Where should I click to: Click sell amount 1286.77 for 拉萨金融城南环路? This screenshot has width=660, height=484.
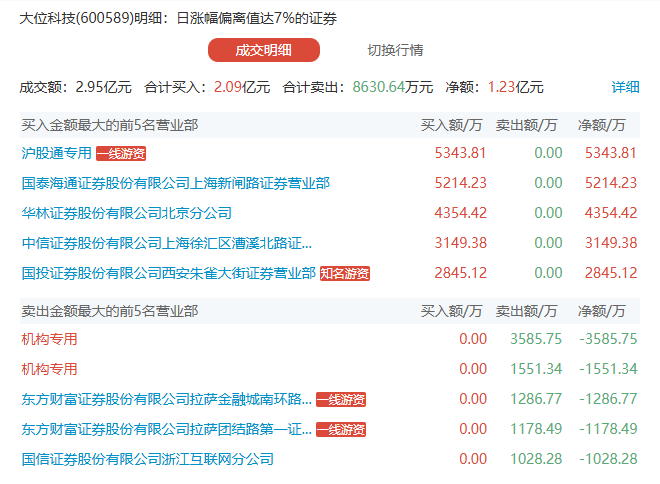536,399
